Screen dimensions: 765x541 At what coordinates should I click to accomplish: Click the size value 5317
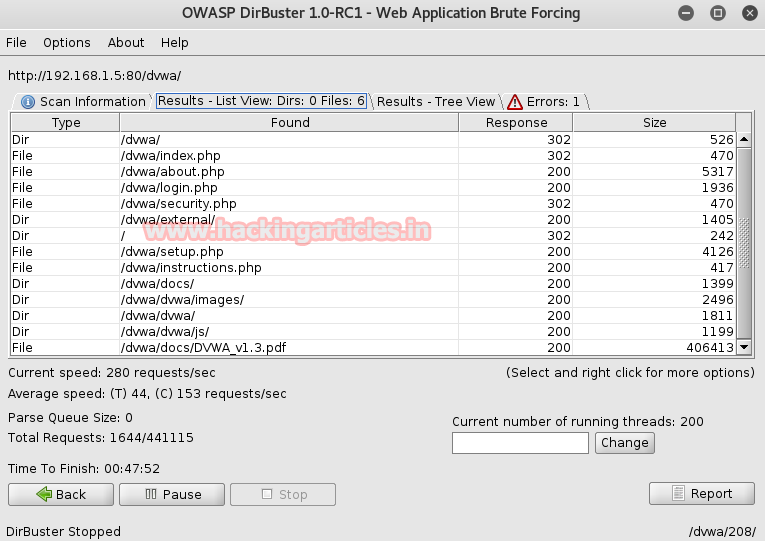click(x=717, y=172)
